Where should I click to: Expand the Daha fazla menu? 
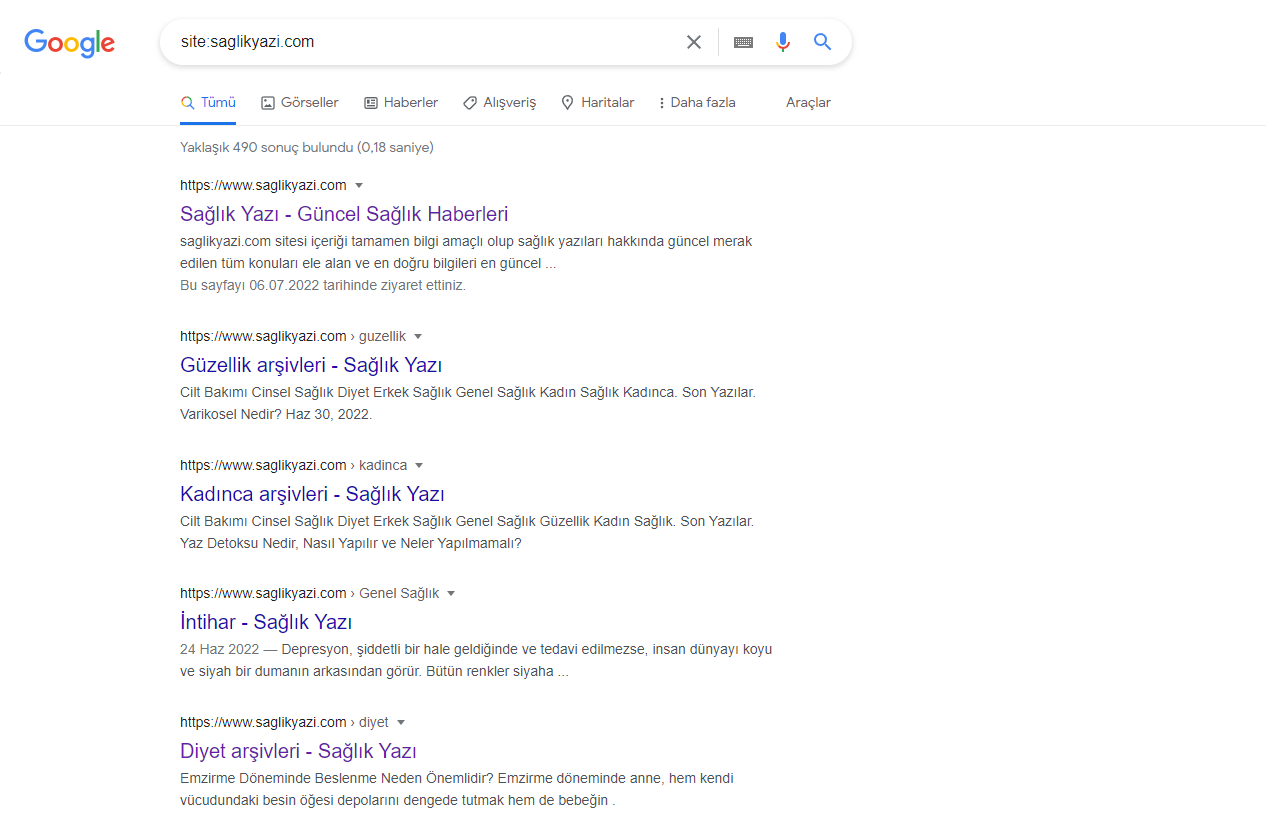click(697, 102)
